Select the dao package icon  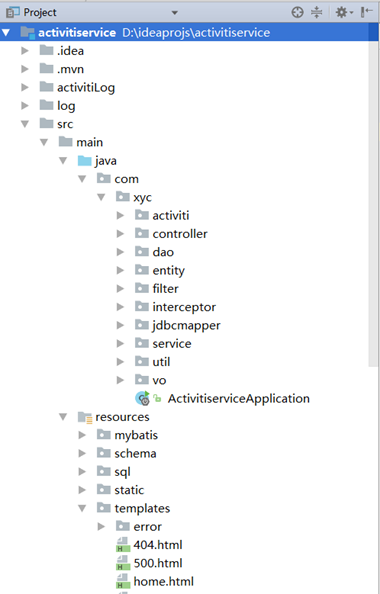click(142, 251)
